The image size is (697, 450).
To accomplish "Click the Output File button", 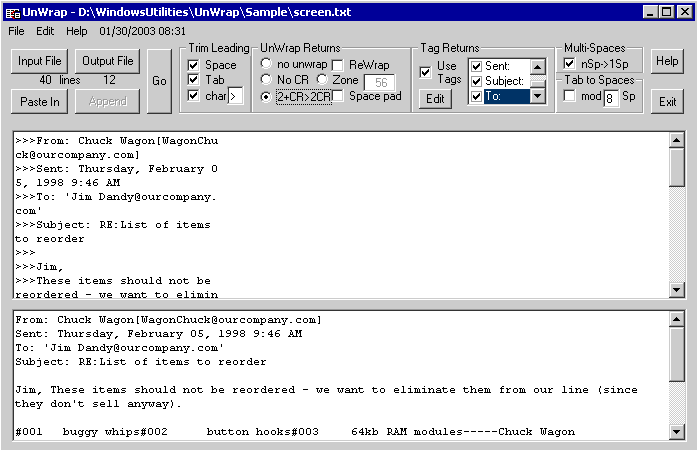I will pos(108,61).
